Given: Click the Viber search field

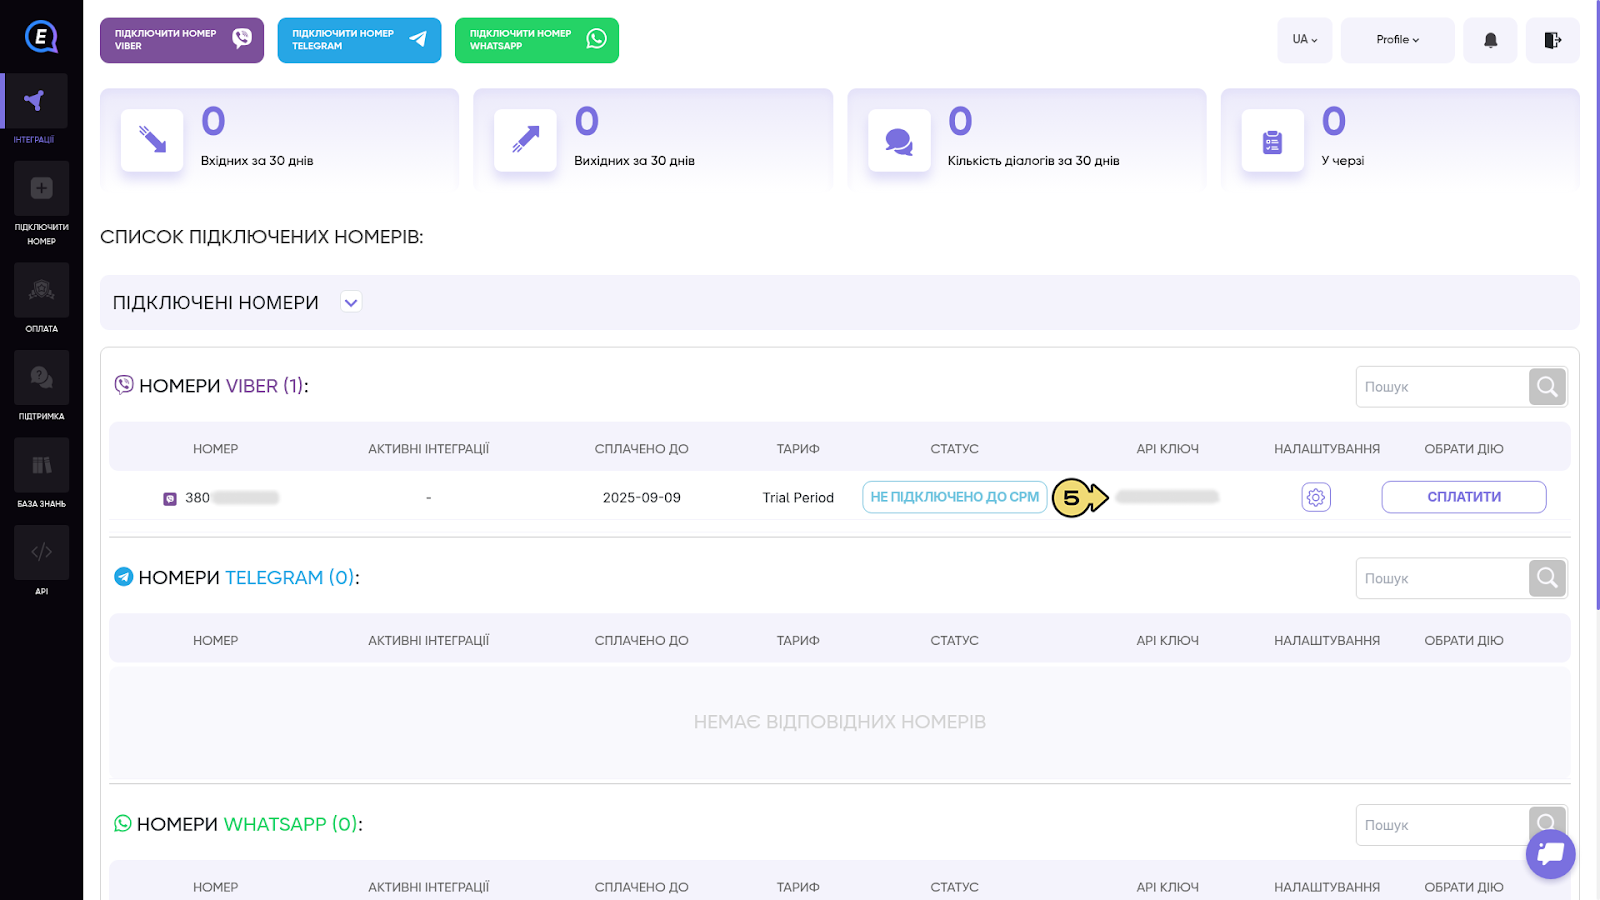Looking at the screenshot, I should (1442, 387).
